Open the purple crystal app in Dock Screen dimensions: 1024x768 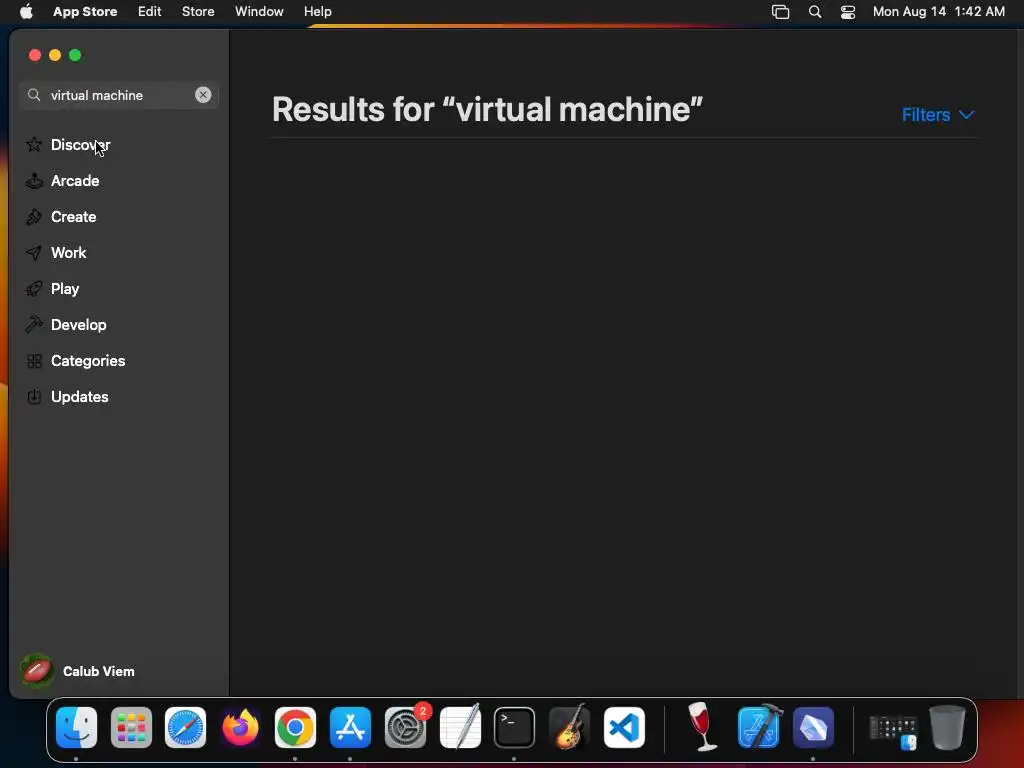(x=813, y=727)
